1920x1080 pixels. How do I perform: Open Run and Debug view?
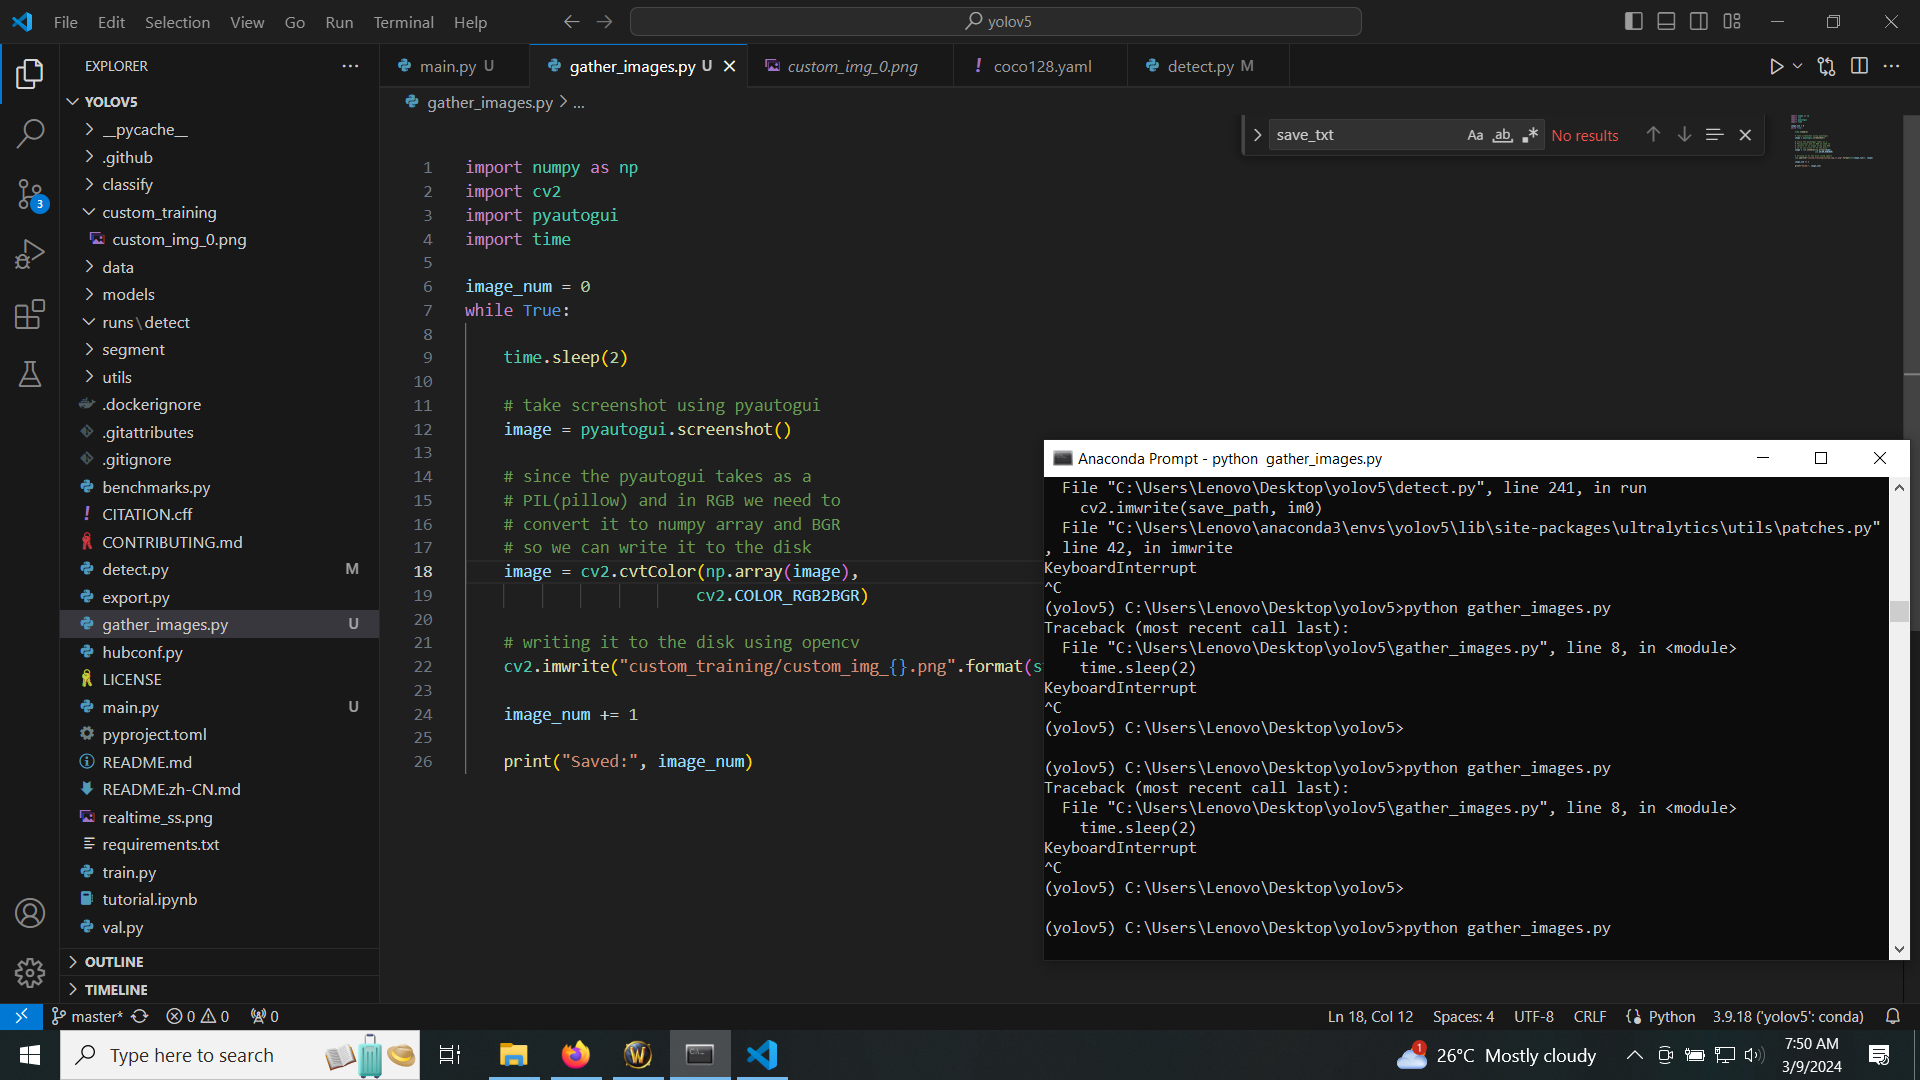[30, 254]
